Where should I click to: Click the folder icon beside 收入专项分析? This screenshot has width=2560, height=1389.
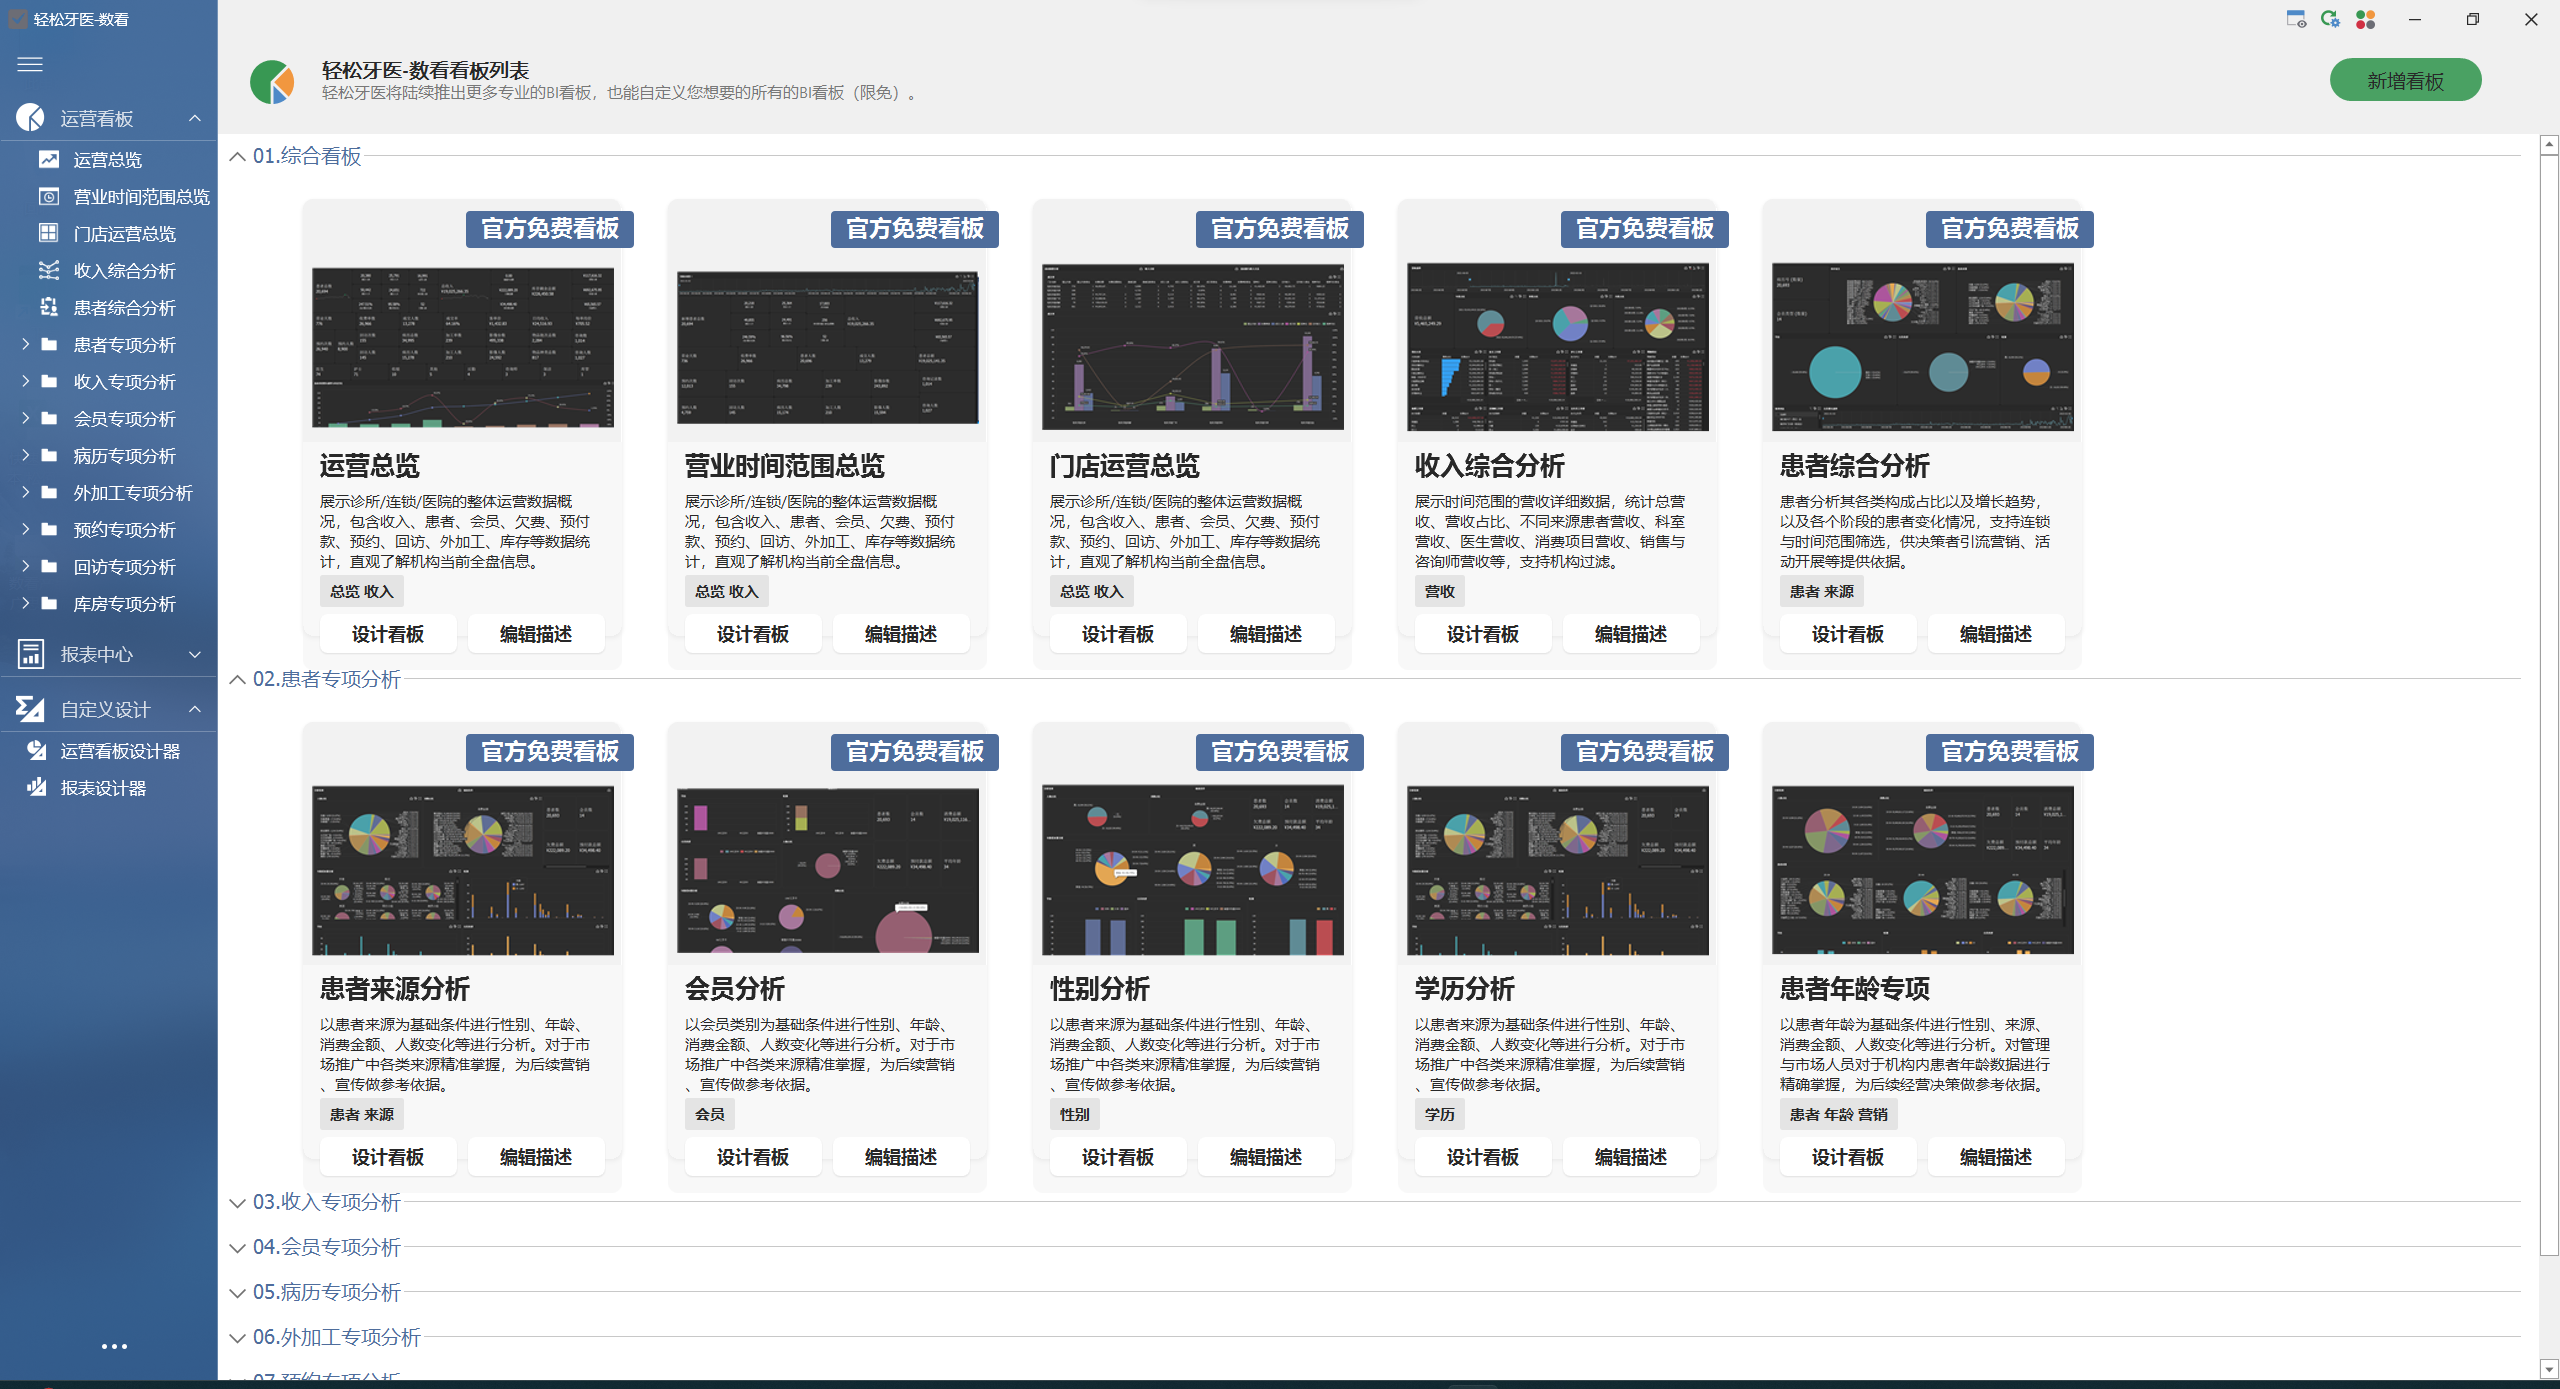49,381
